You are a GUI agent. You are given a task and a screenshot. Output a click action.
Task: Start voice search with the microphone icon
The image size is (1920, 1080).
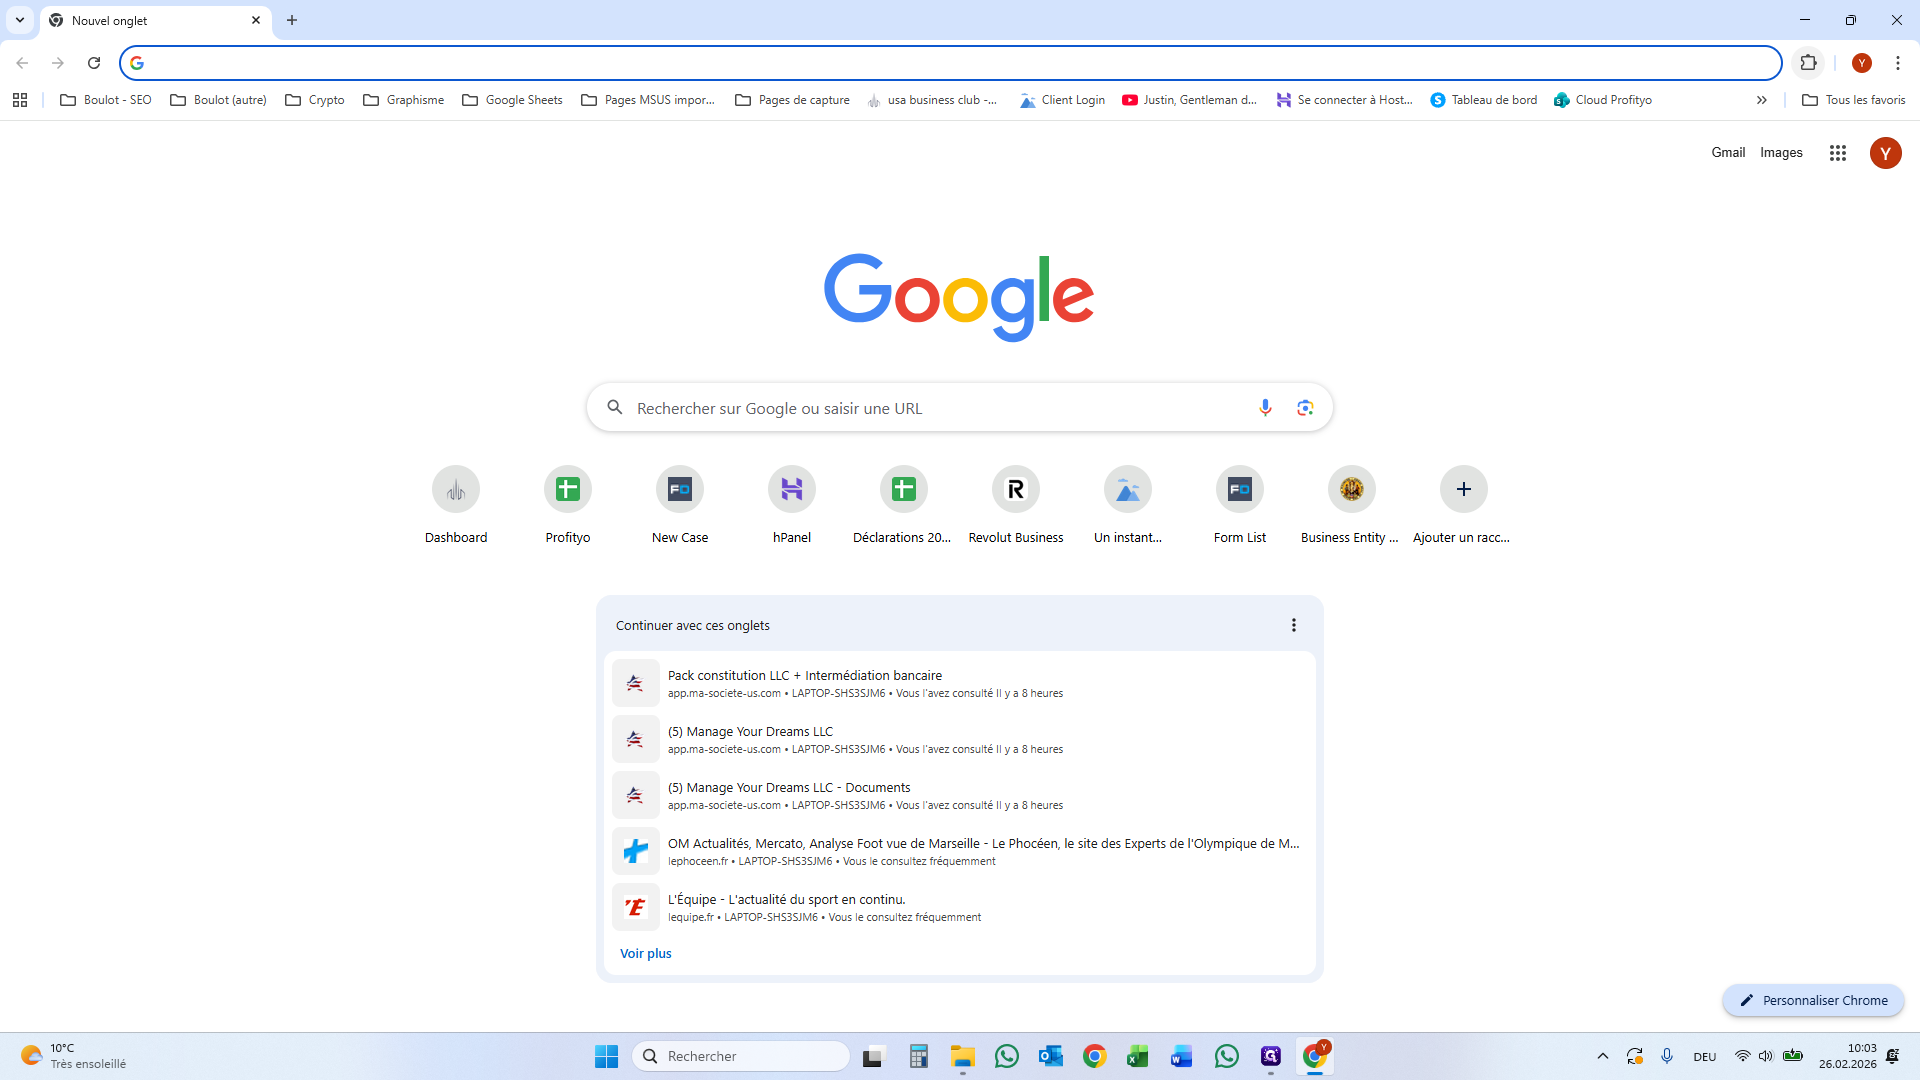[x=1265, y=408]
